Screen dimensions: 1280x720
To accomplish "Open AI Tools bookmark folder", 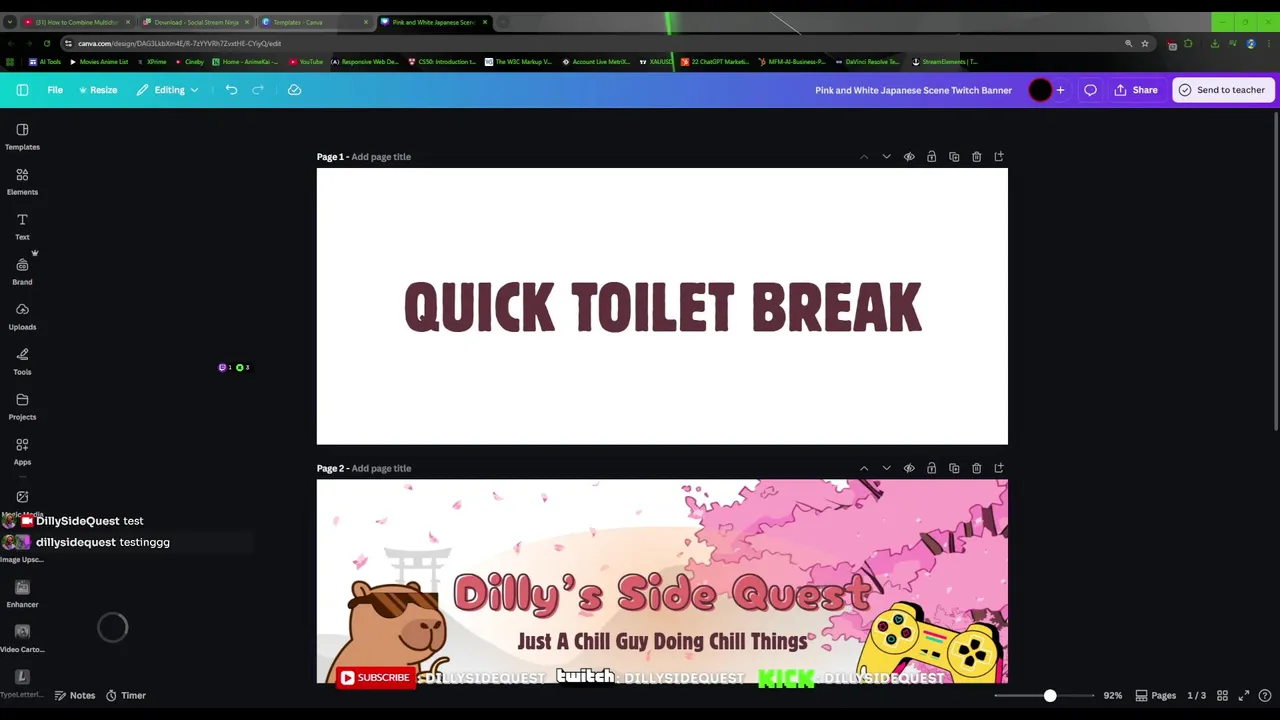I will click(x=44, y=62).
